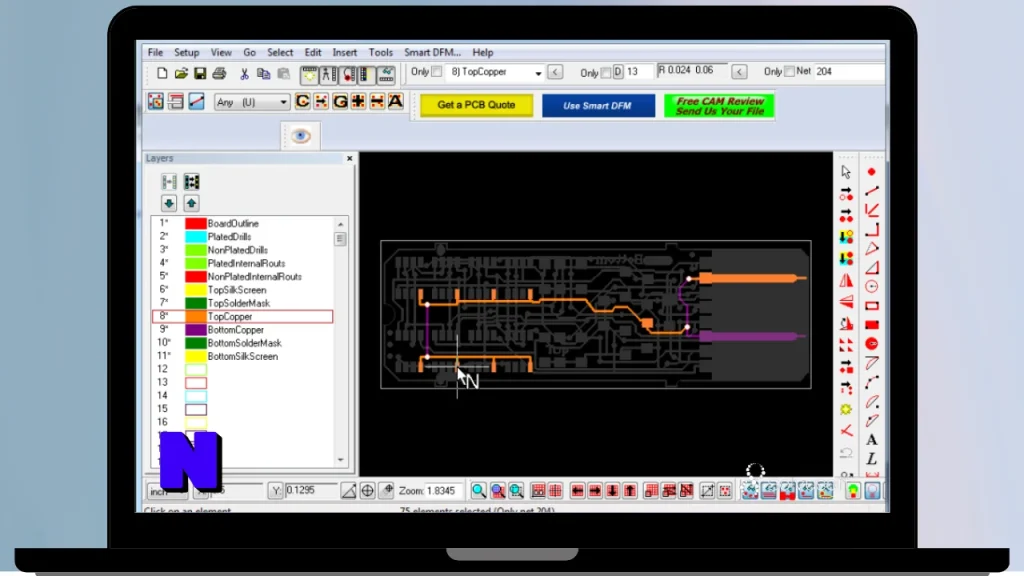Viewport: 1024px width, 576px height.
Task: Select the circle draw tool
Action: (871, 286)
